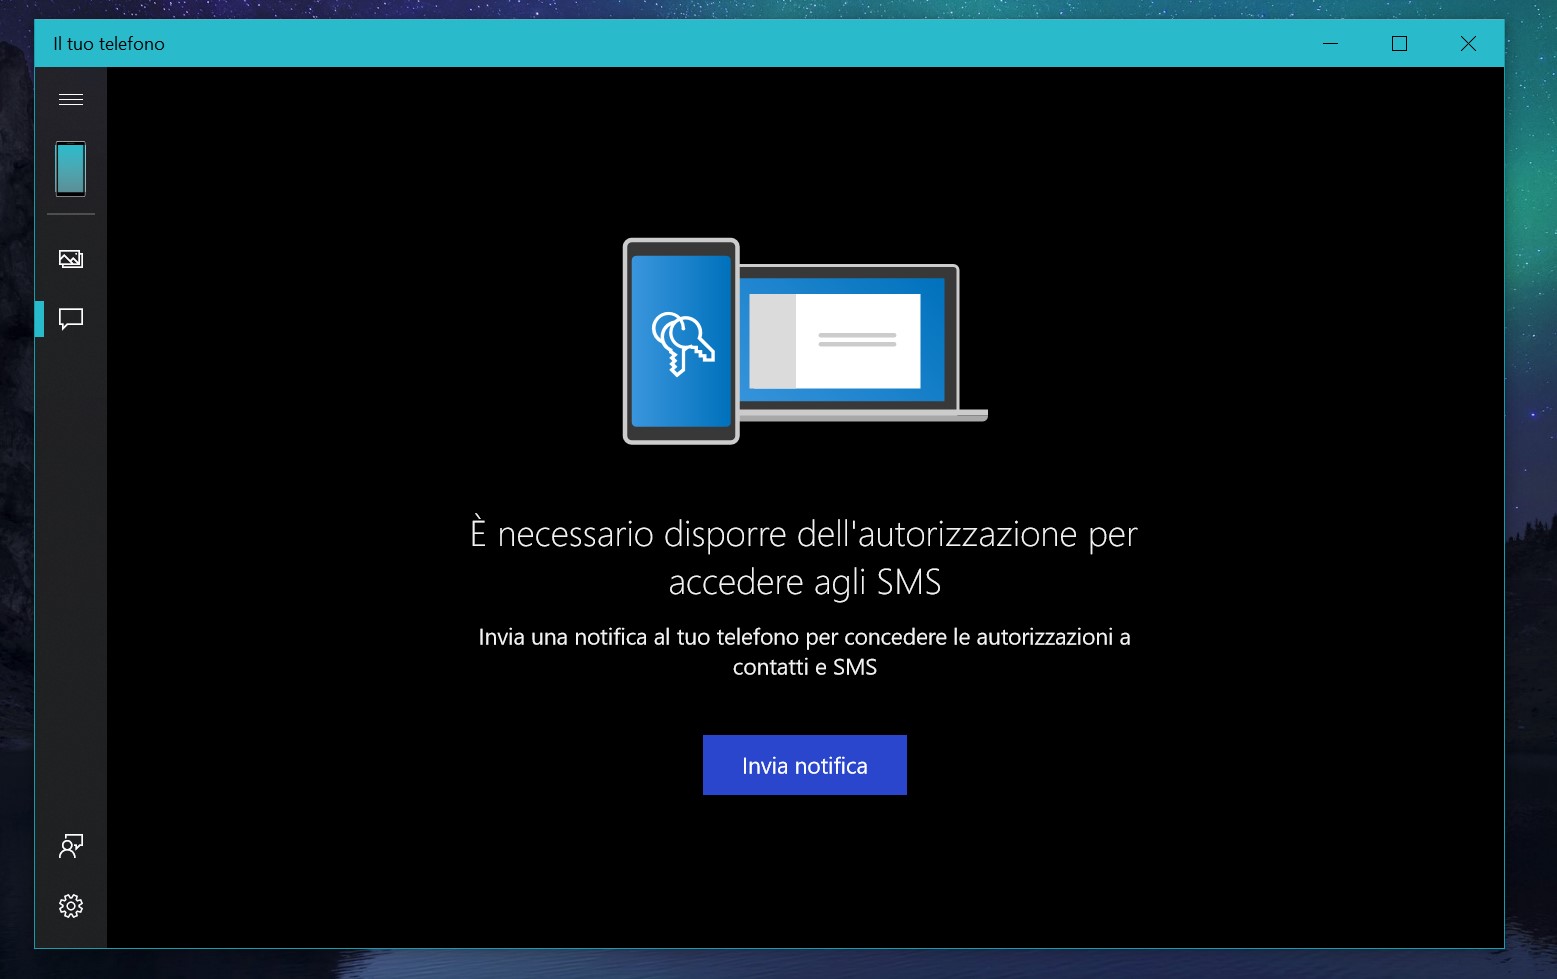Open the Photos section in sidebar

(x=71, y=259)
